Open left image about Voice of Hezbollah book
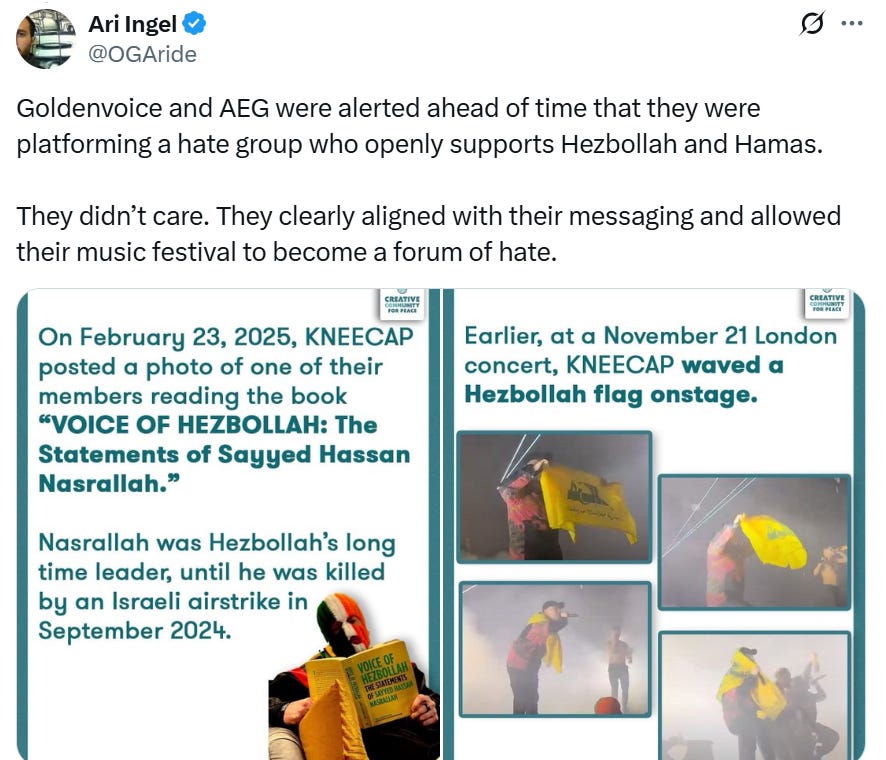886x760 pixels. coord(228,524)
